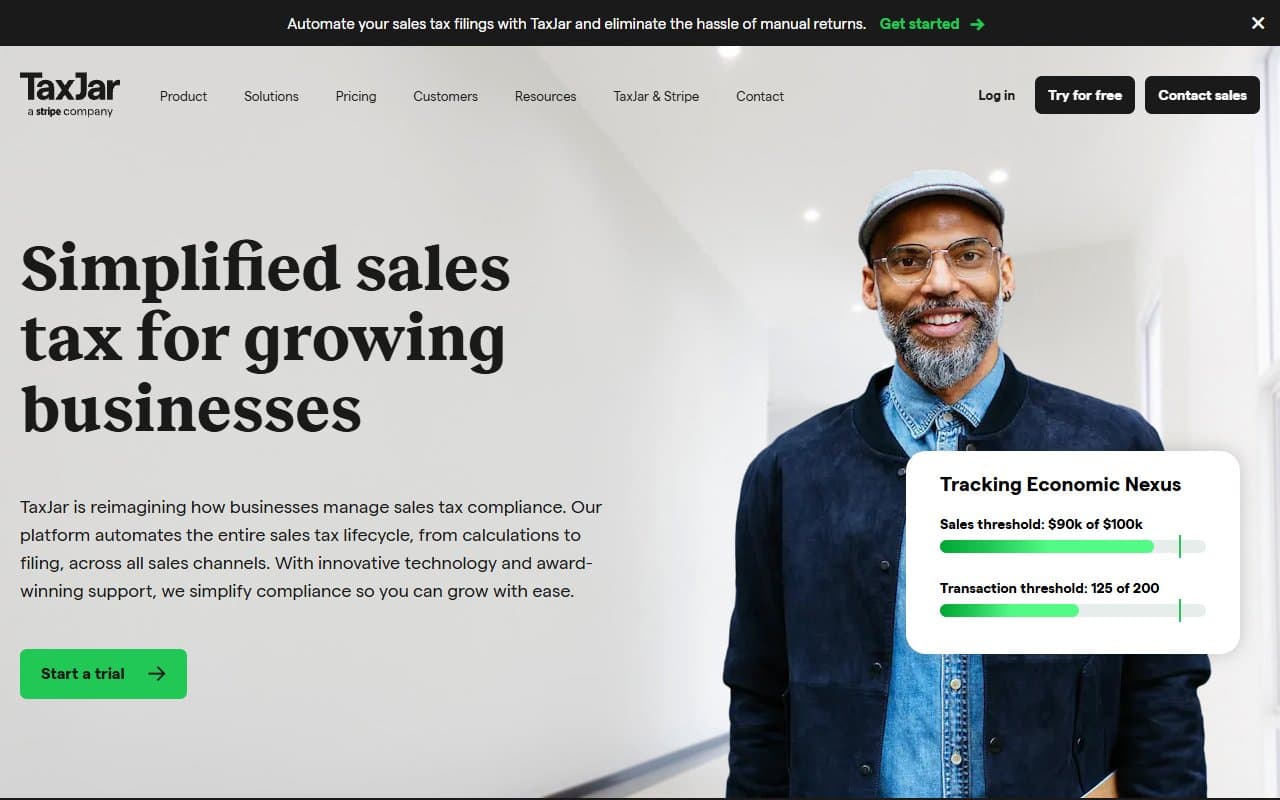This screenshot has height=800, width=1280.
Task: Click the Log in link
Action: pos(996,95)
